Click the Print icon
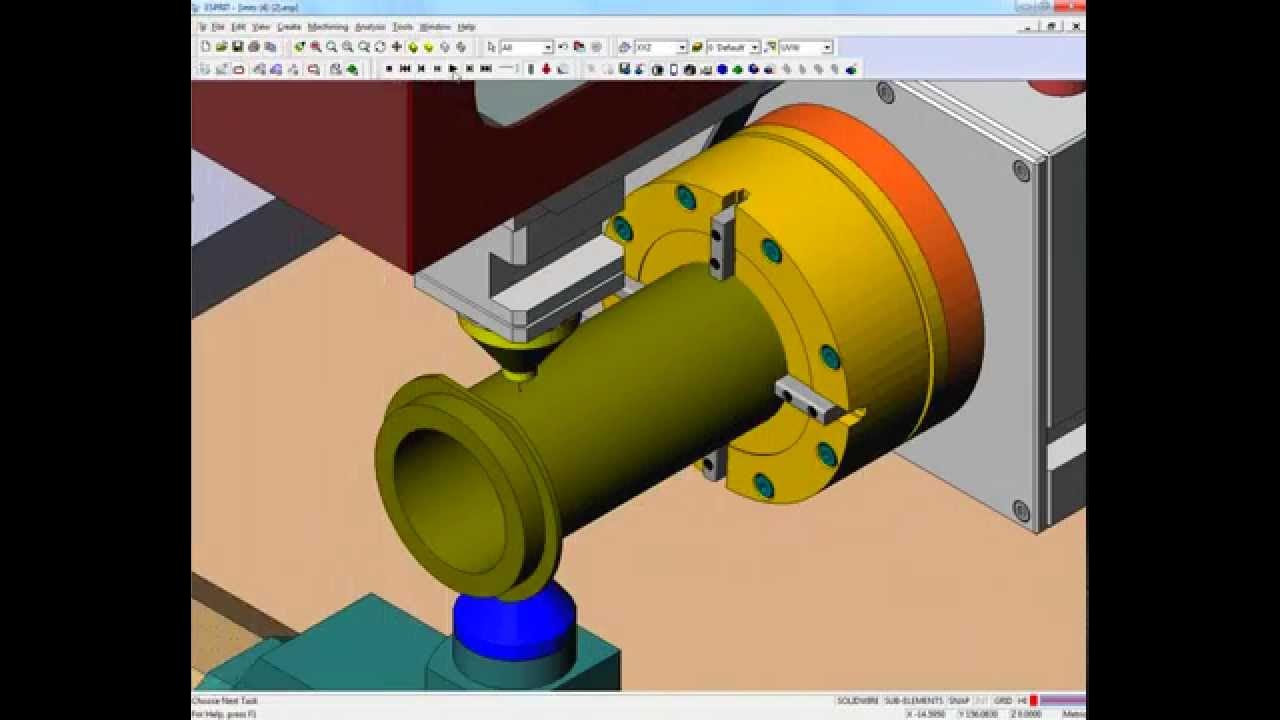Image resolution: width=1280 pixels, height=720 pixels. pos(253,47)
